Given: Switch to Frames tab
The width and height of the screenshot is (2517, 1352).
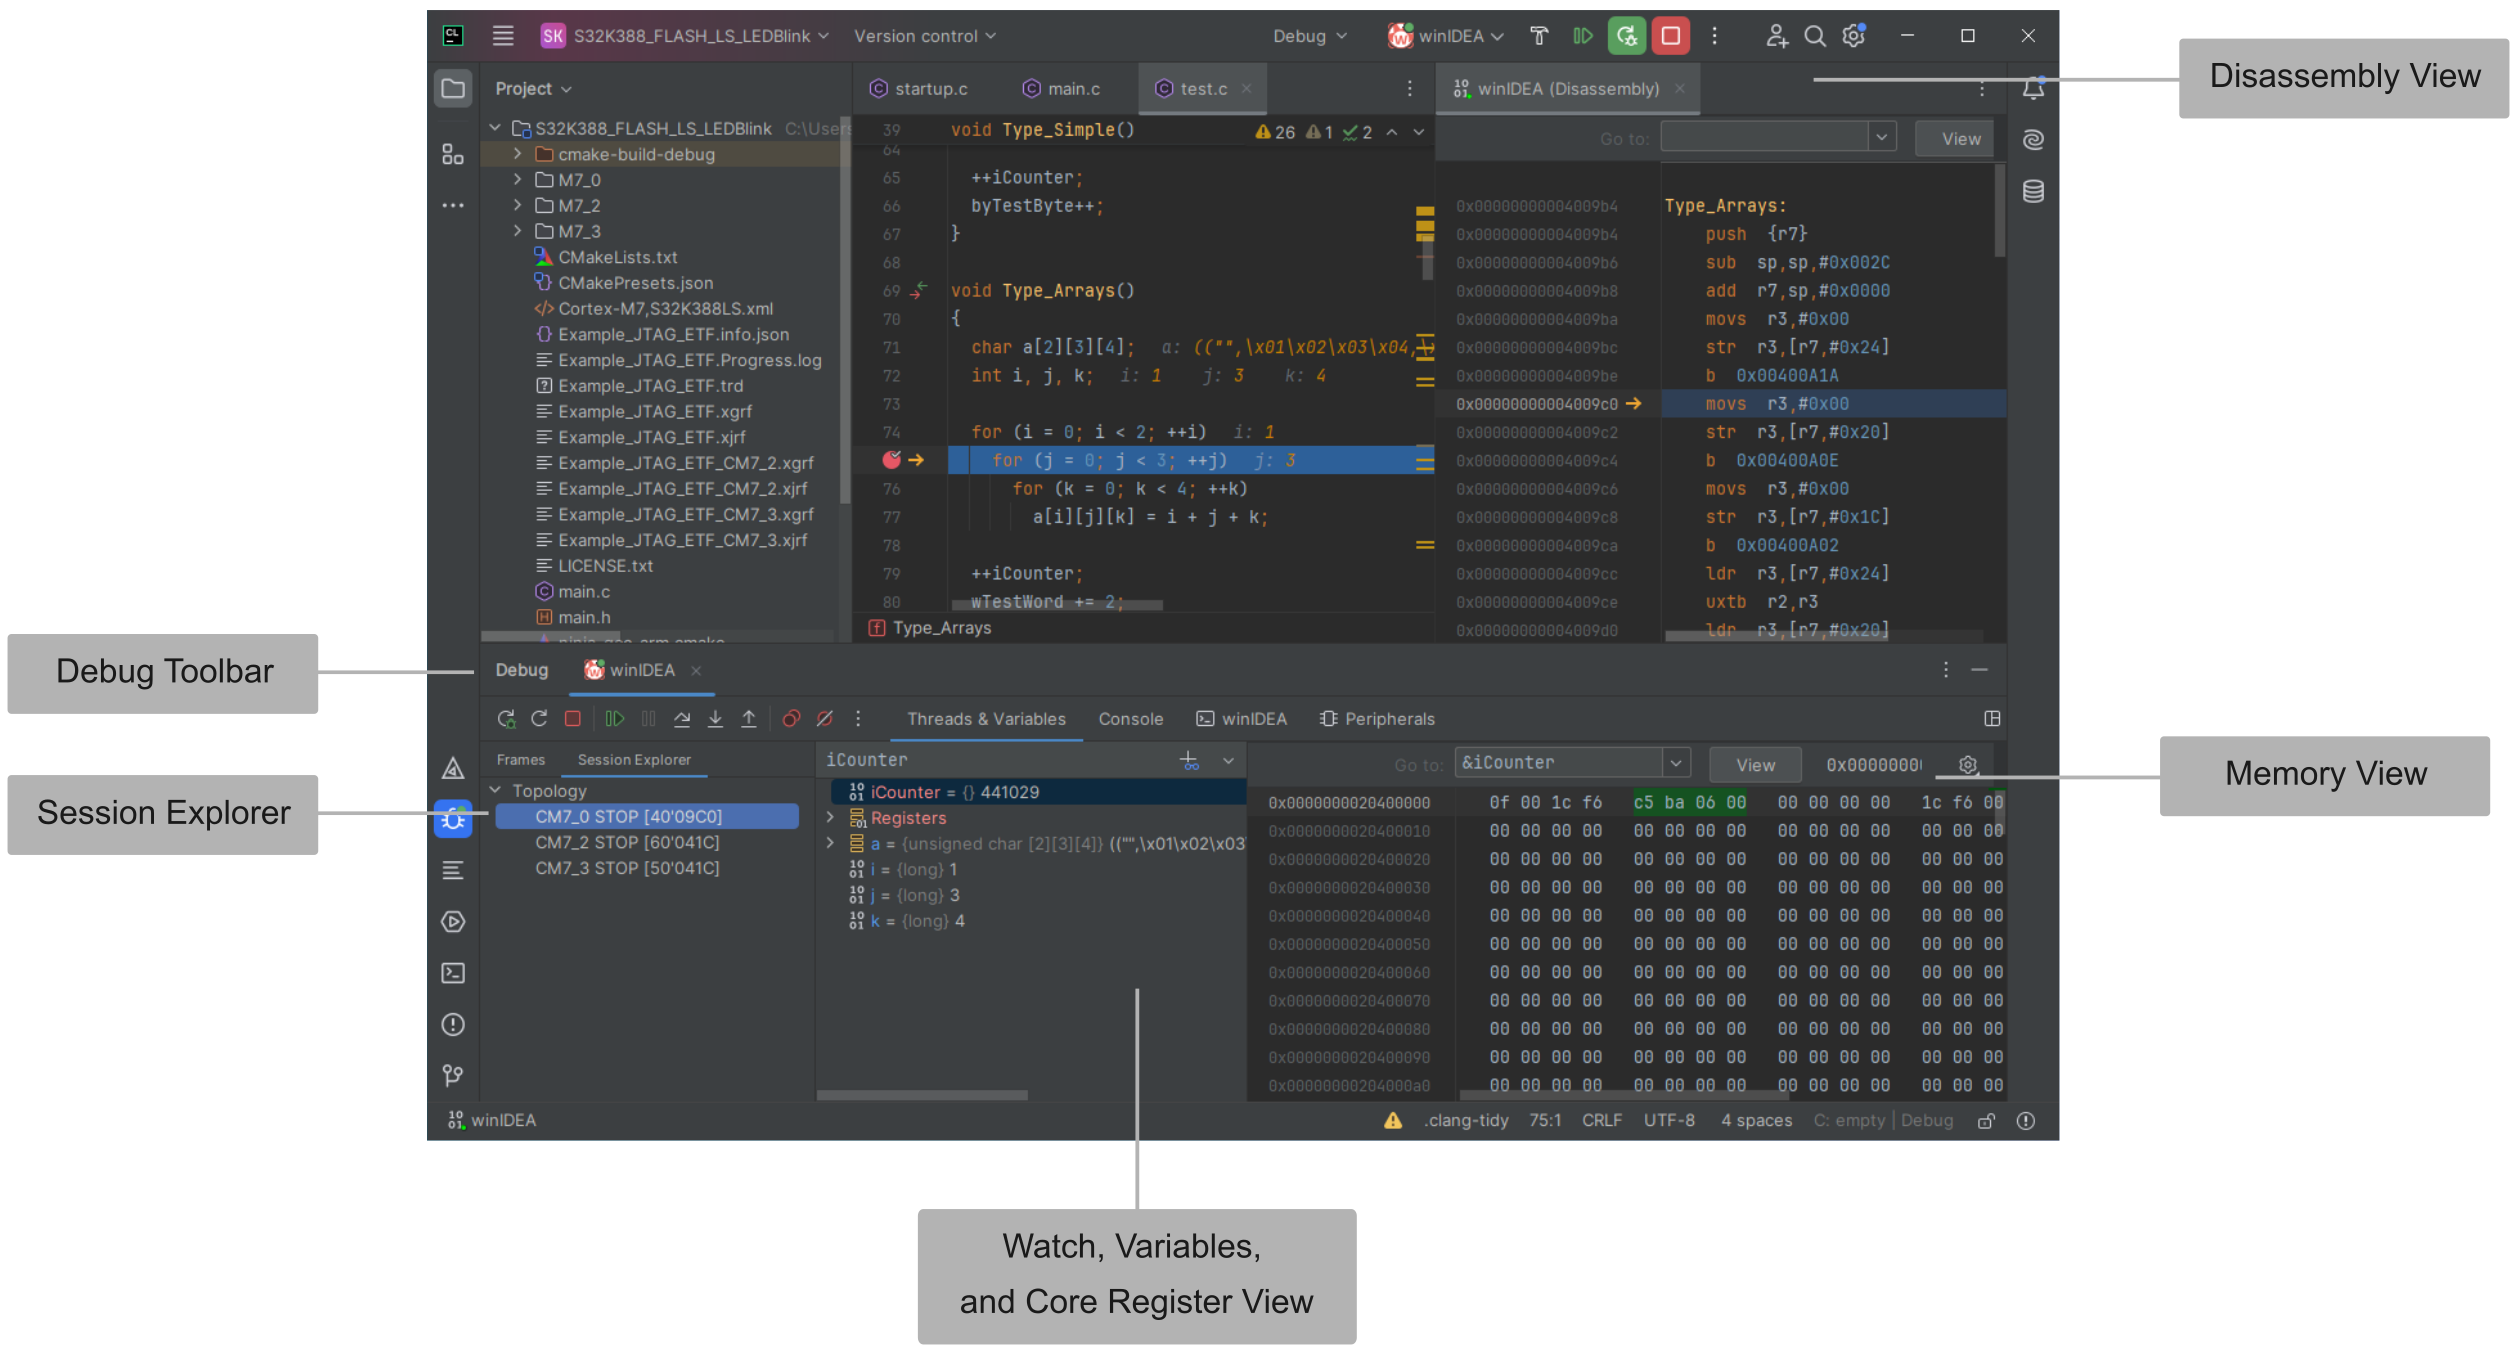Looking at the screenshot, I should (521, 760).
